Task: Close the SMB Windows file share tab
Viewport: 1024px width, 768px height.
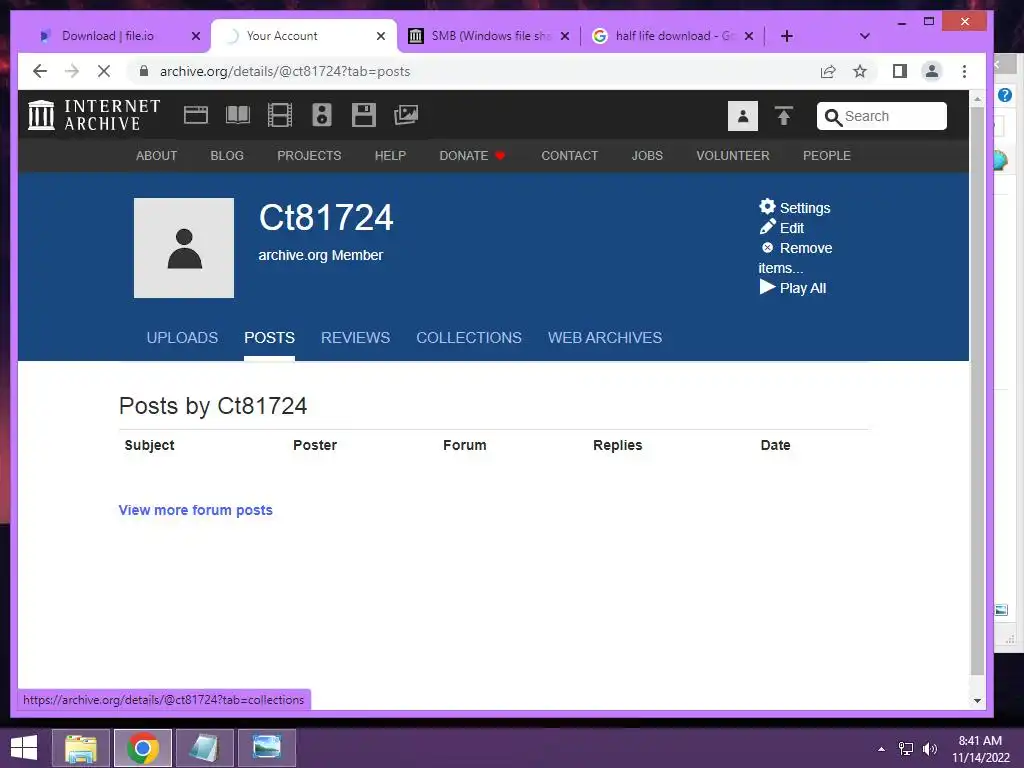Action: pos(565,36)
